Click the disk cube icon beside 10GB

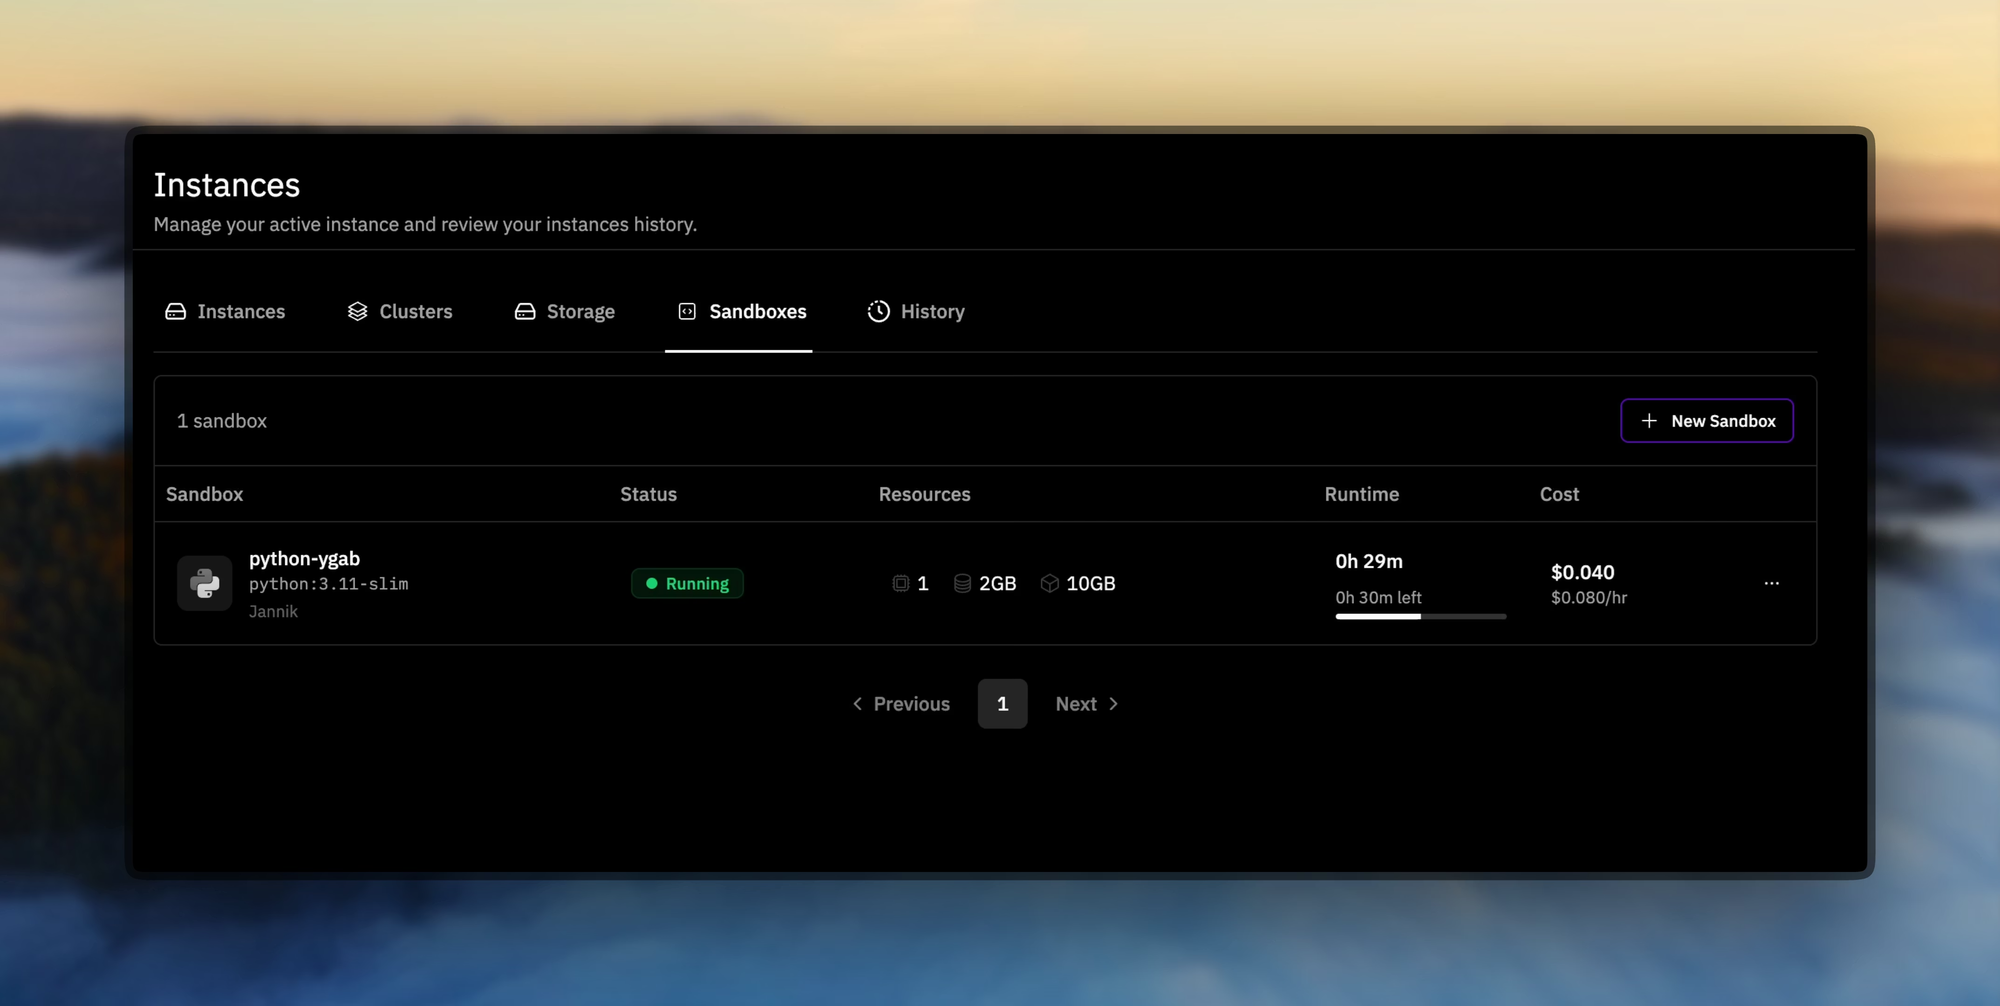[1049, 583]
